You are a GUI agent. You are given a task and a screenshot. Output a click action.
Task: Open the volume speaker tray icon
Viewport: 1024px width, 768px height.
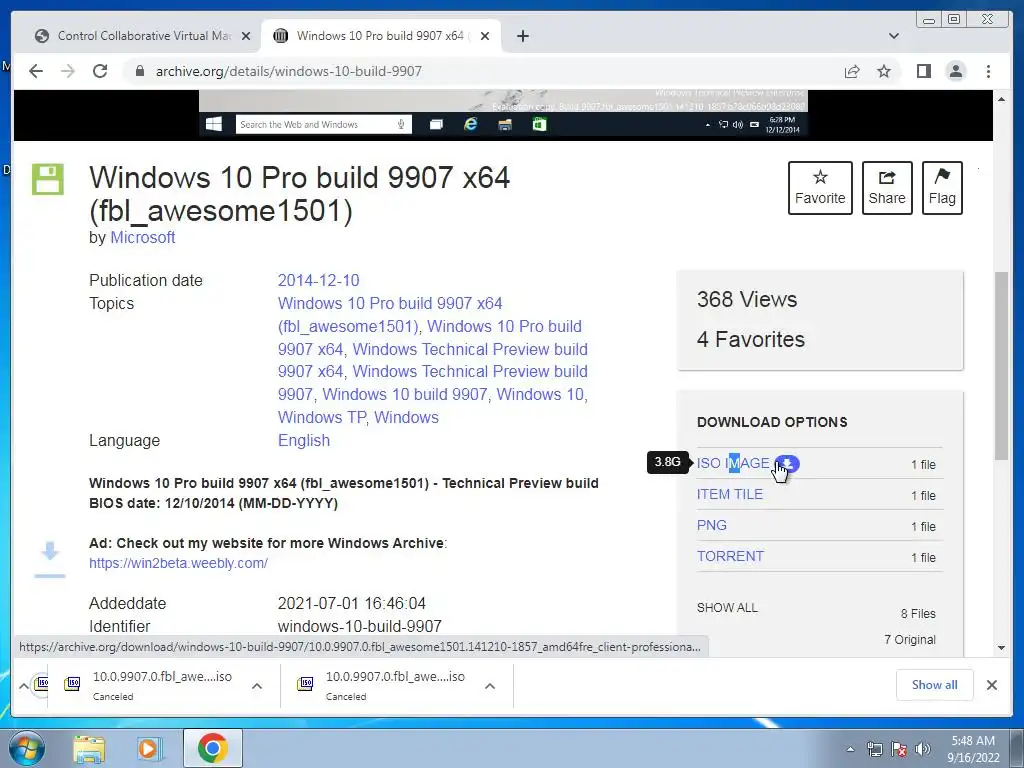click(923, 749)
